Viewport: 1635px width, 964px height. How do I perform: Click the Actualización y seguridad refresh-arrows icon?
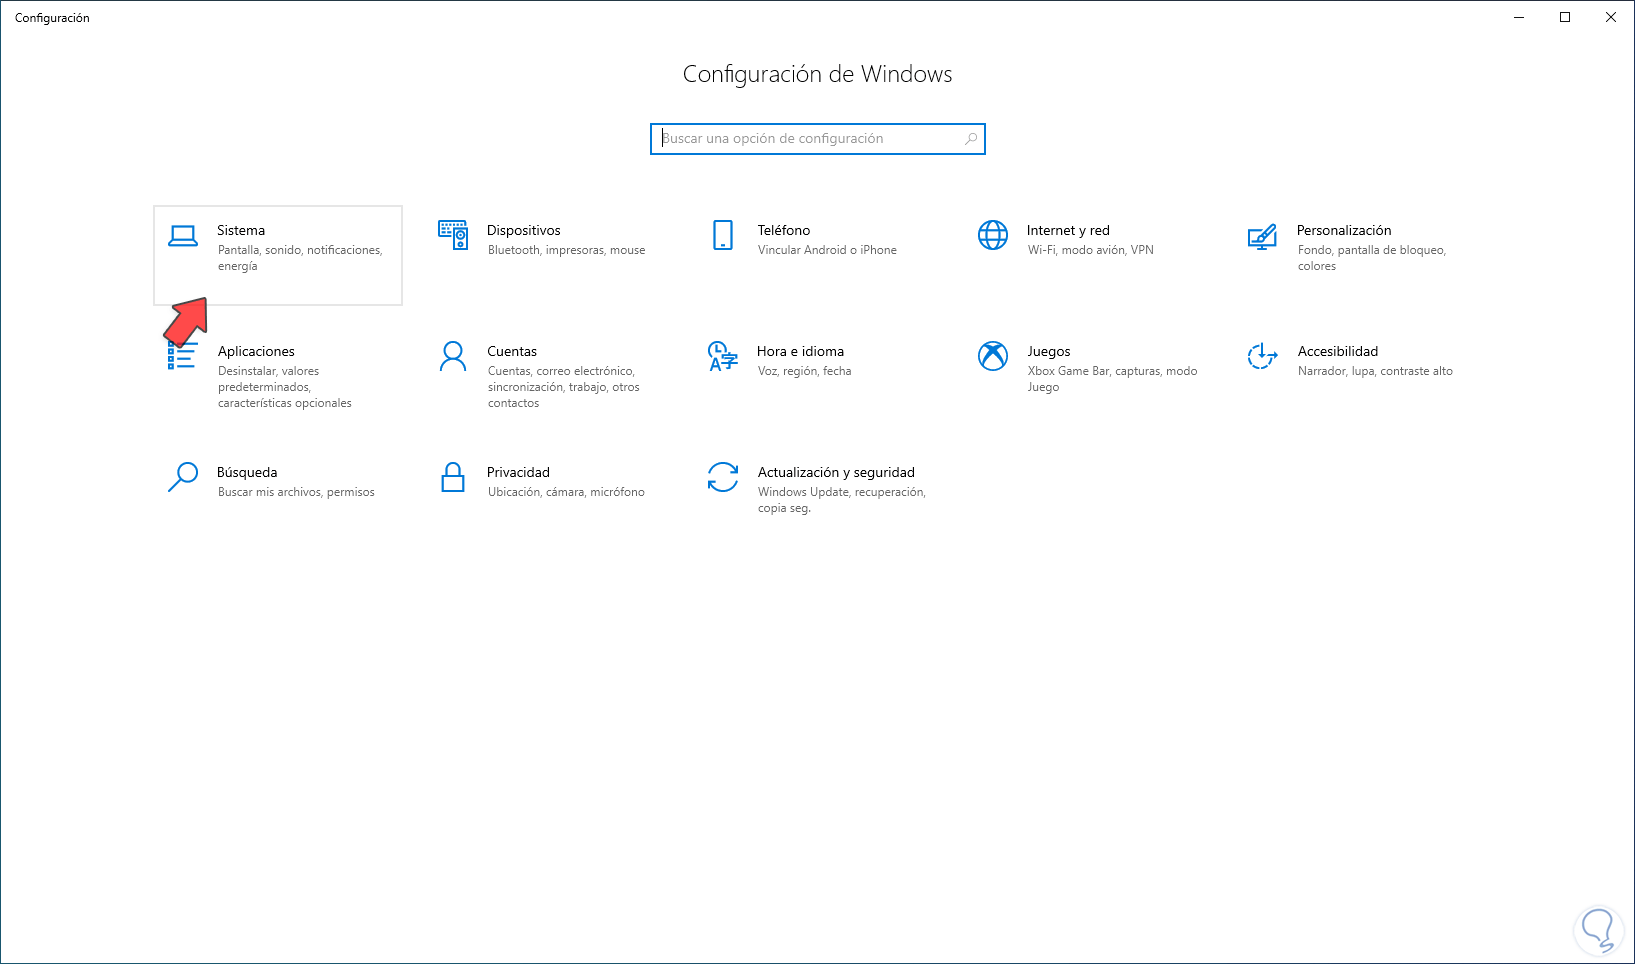point(723,477)
